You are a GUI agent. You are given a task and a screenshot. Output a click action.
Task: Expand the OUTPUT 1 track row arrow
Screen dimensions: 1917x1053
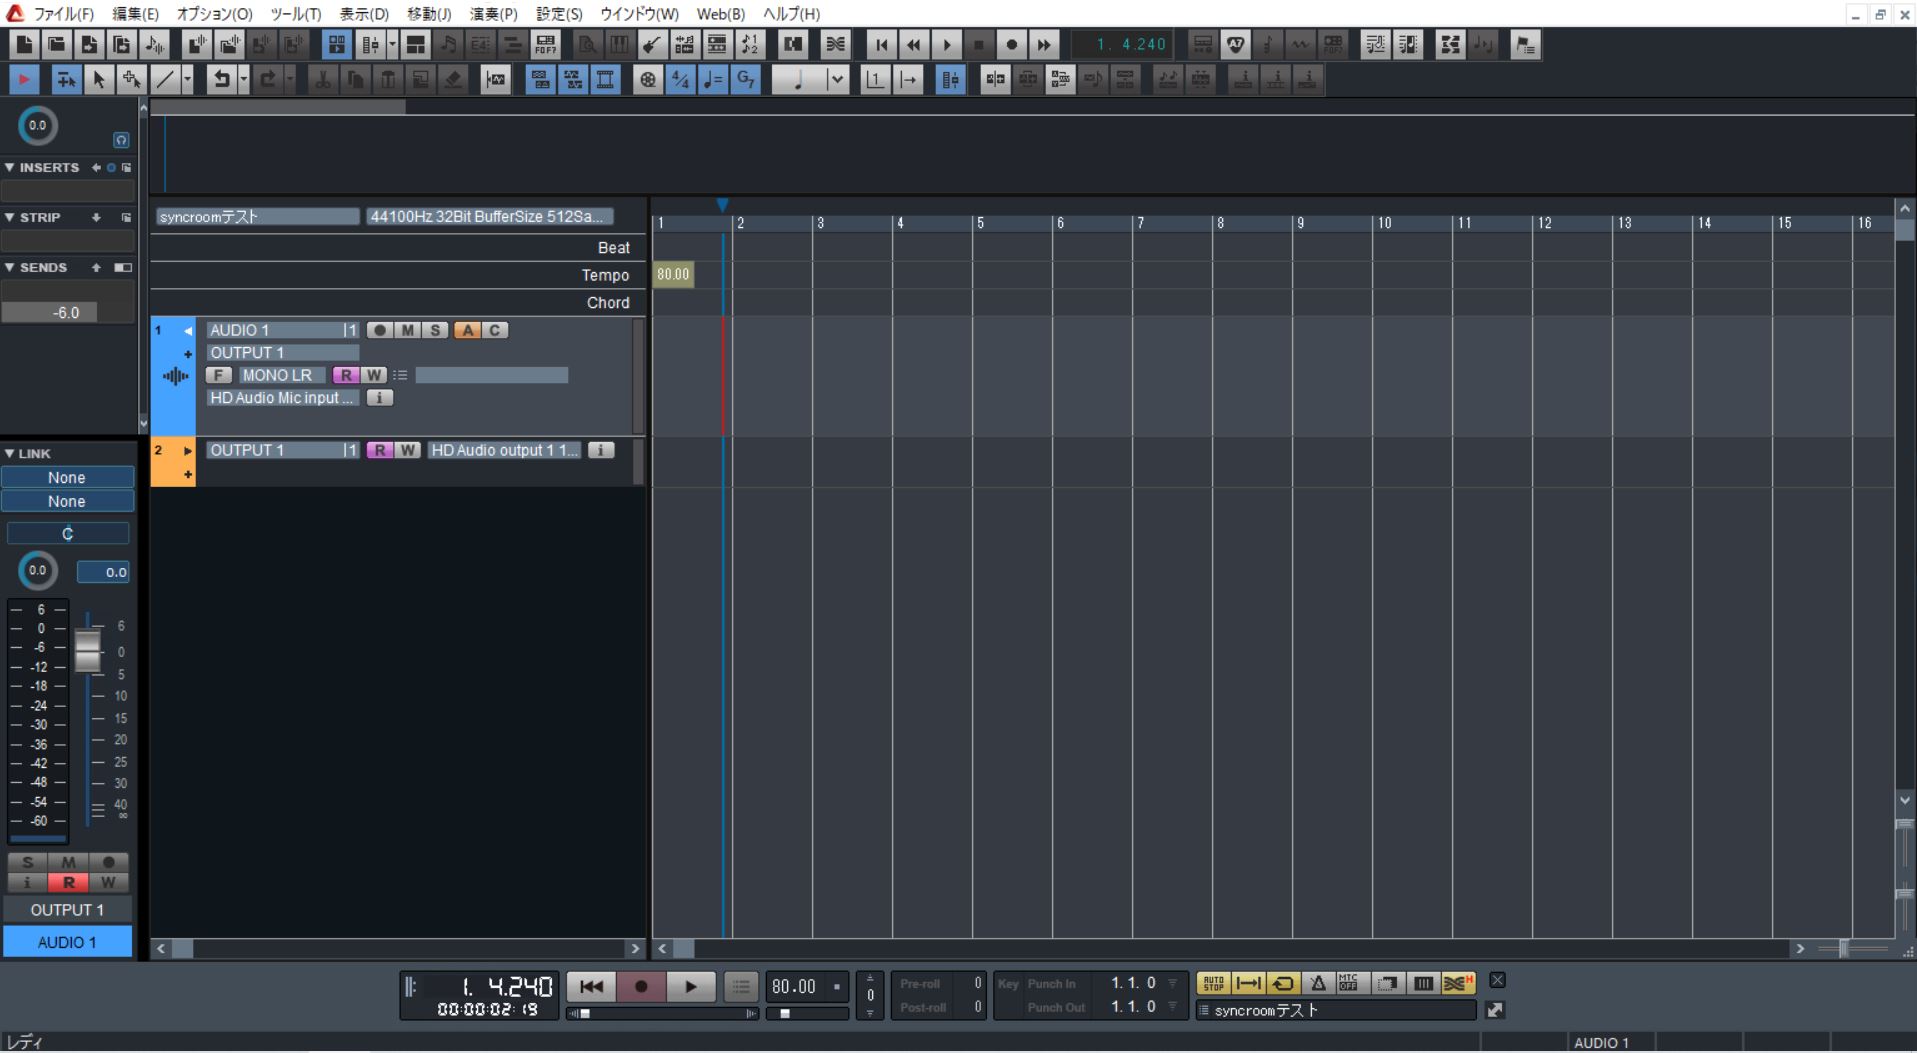[x=188, y=451]
